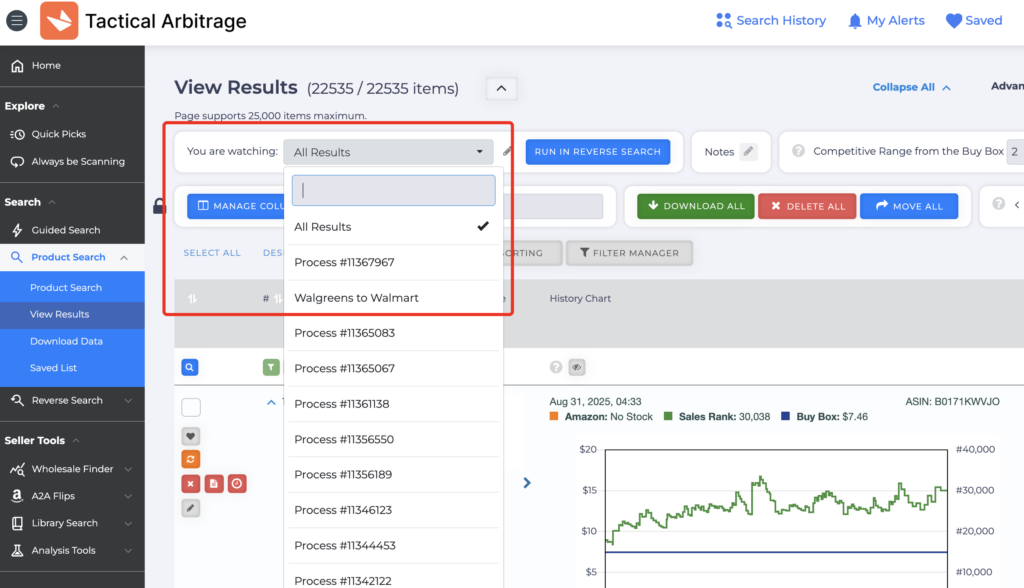
Task: Click Collapse All
Action: 911,87
